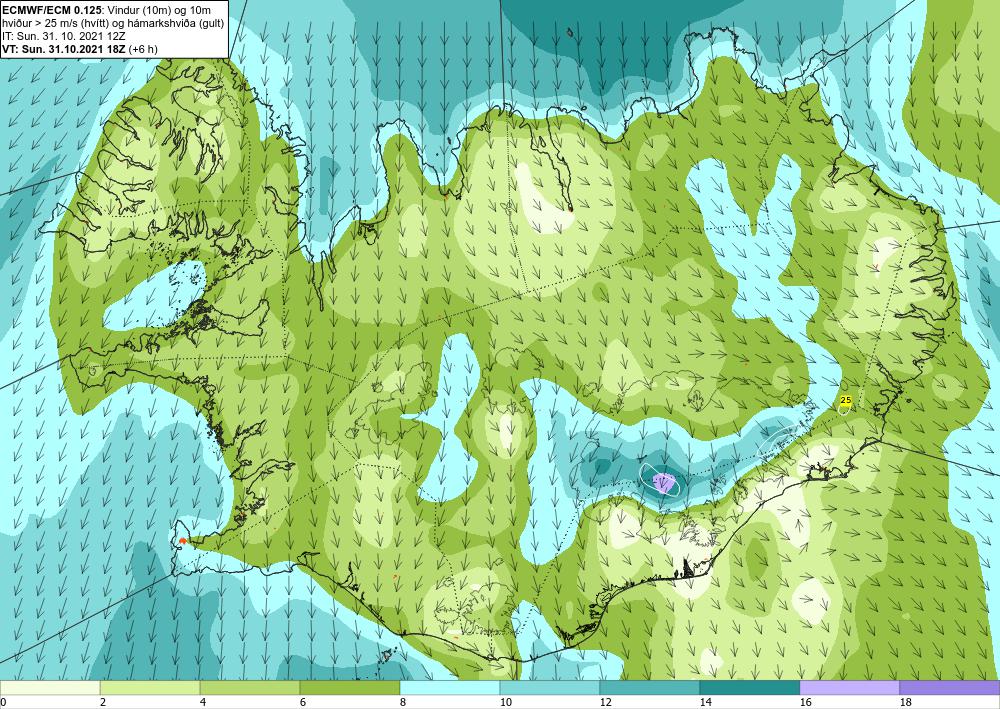The width and height of the screenshot is (1000, 709).
Task: Click the legend scale value '4'
Action: [x=201, y=703]
